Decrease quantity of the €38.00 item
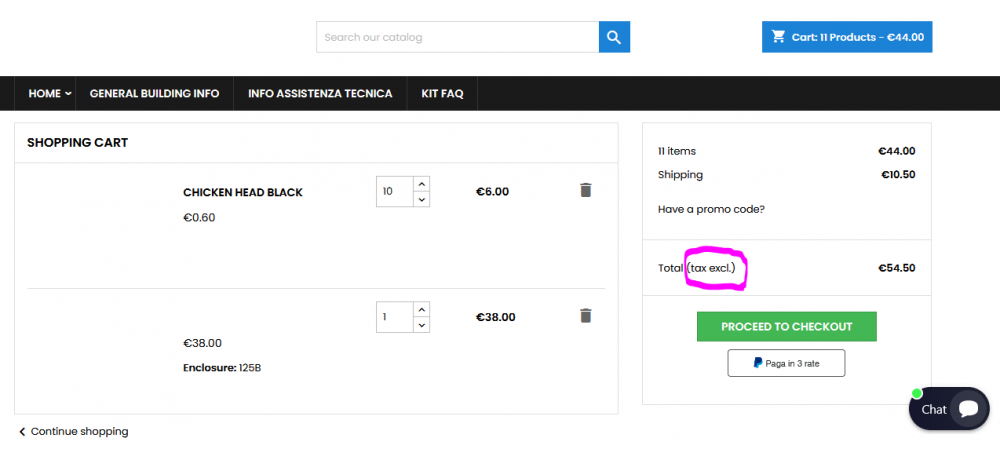The width and height of the screenshot is (1000, 449). tap(421, 325)
